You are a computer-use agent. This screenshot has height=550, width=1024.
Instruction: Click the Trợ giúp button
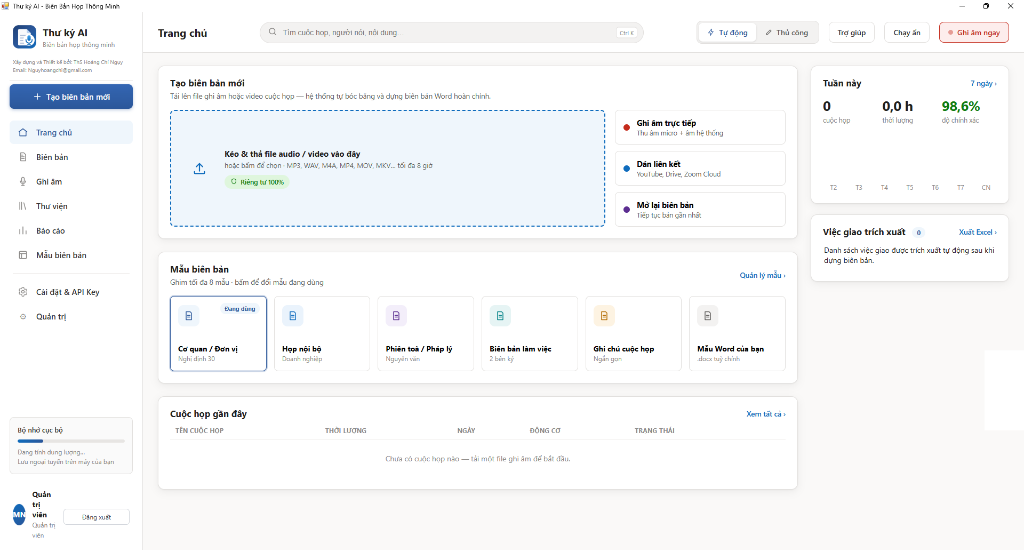[852, 33]
